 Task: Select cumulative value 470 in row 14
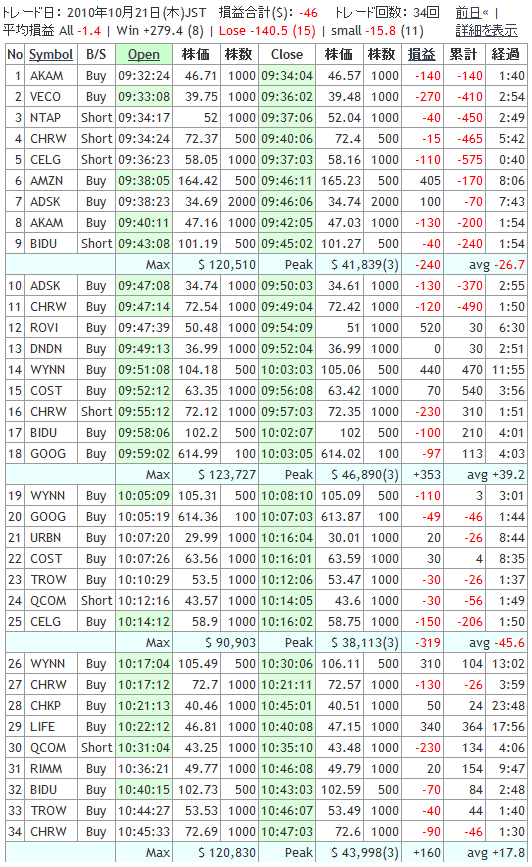click(x=472, y=370)
